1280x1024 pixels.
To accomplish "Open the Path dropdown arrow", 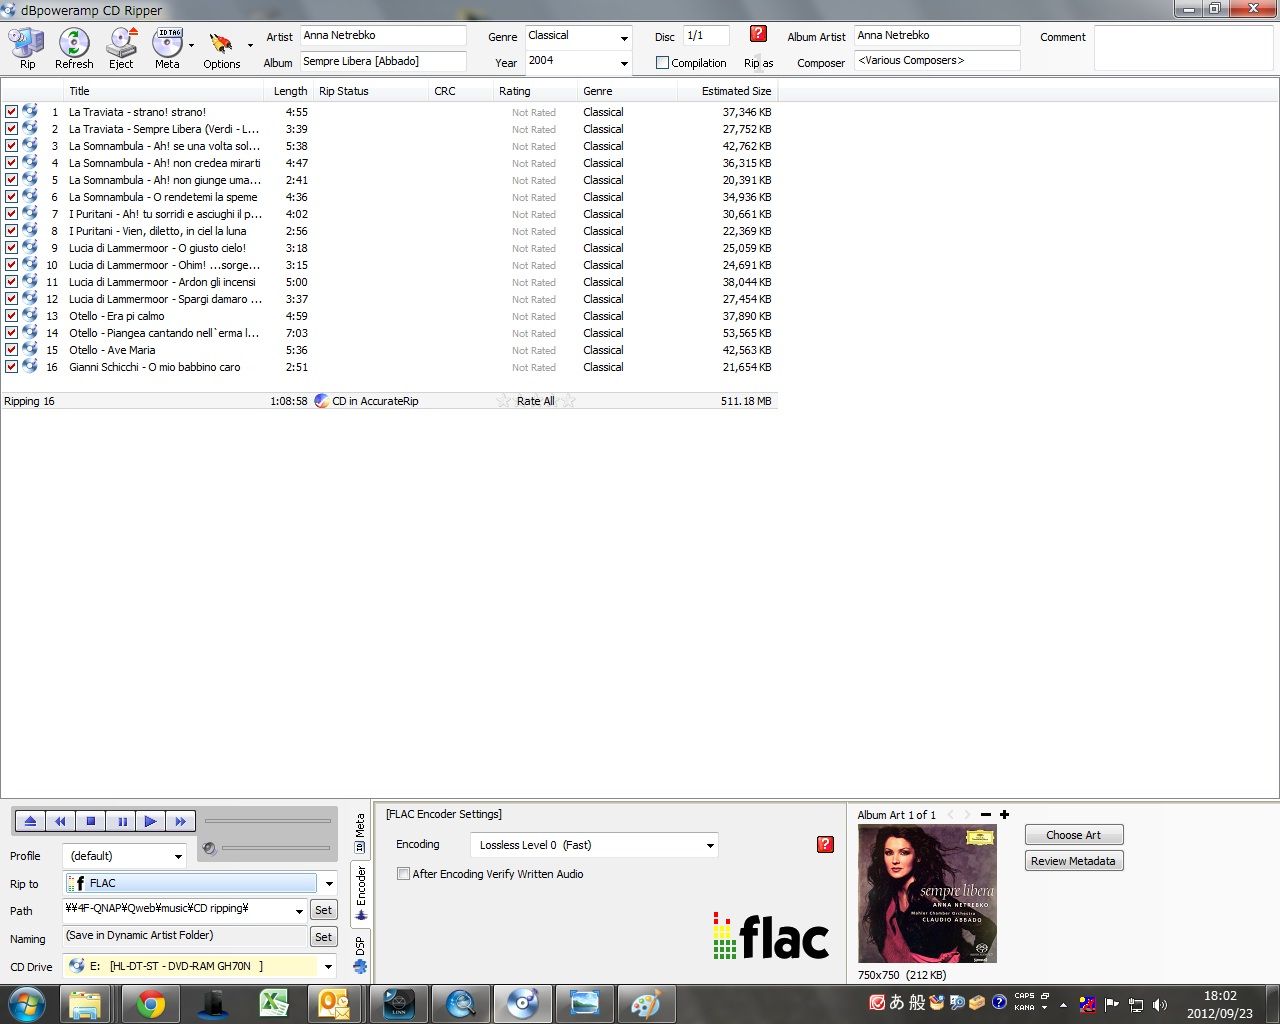I will tap(299, 910).
